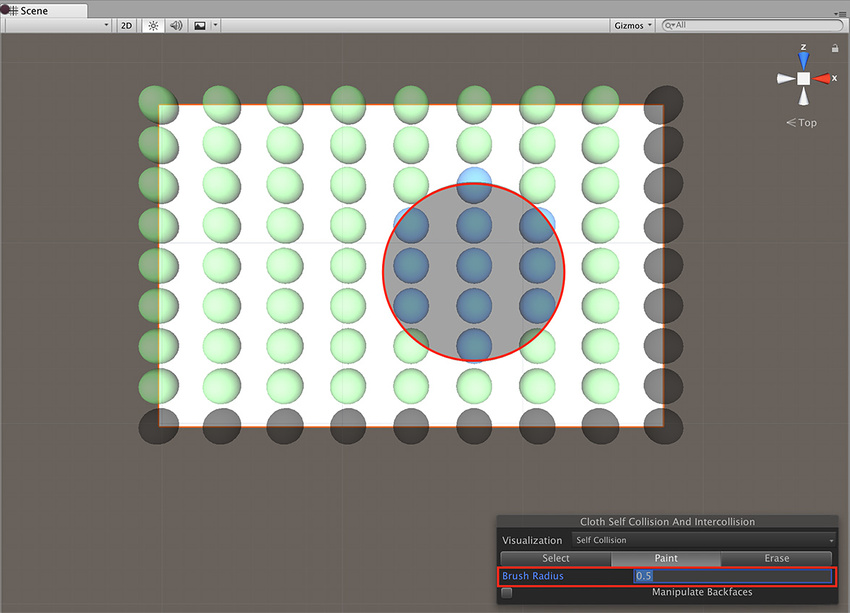
Task: Open the Visualization Self Collision dropdown
Action: click(700, 540)
